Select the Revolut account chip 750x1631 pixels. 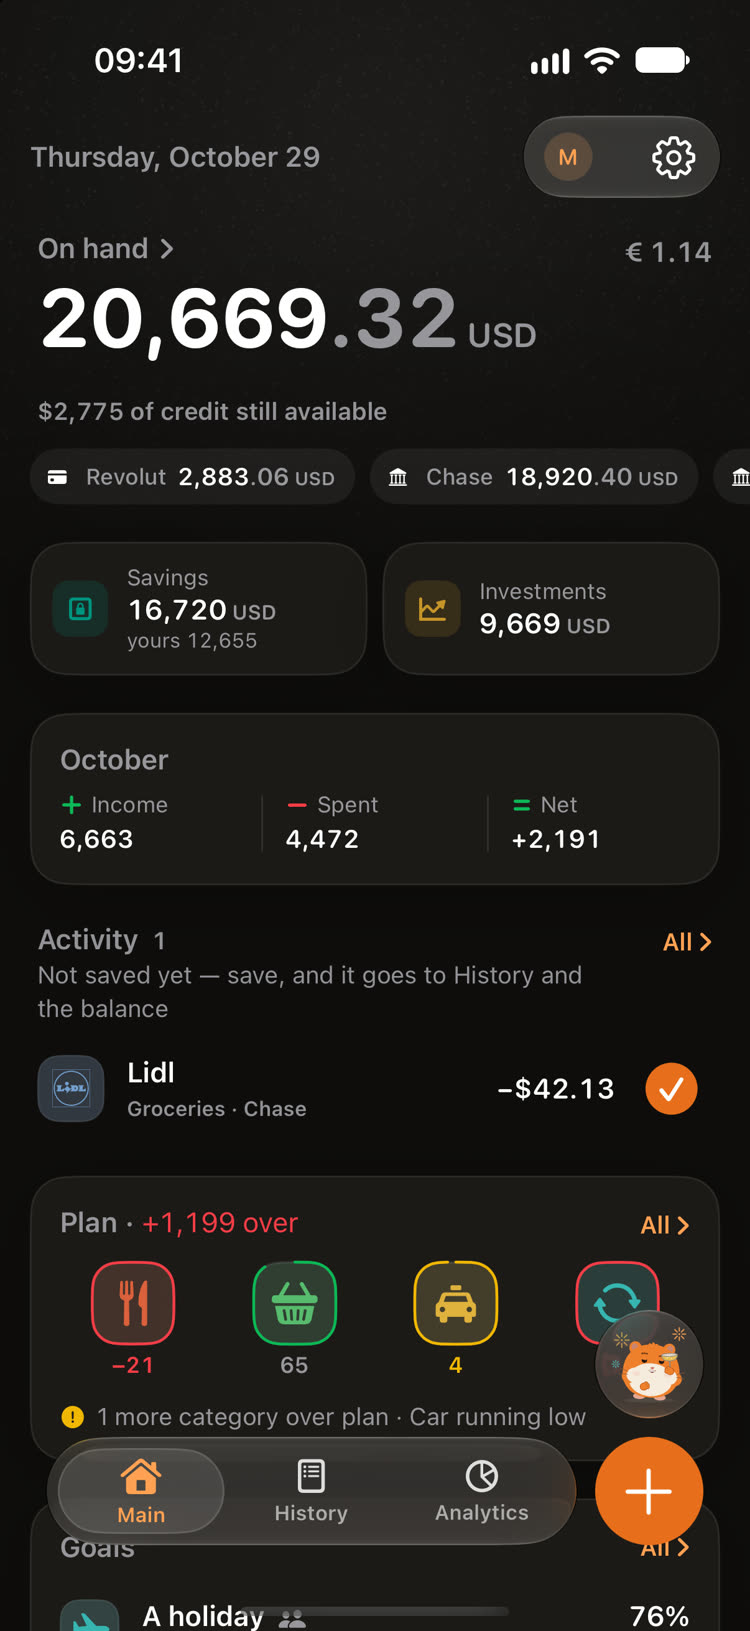pyautogui.click(x=192, y=477)
